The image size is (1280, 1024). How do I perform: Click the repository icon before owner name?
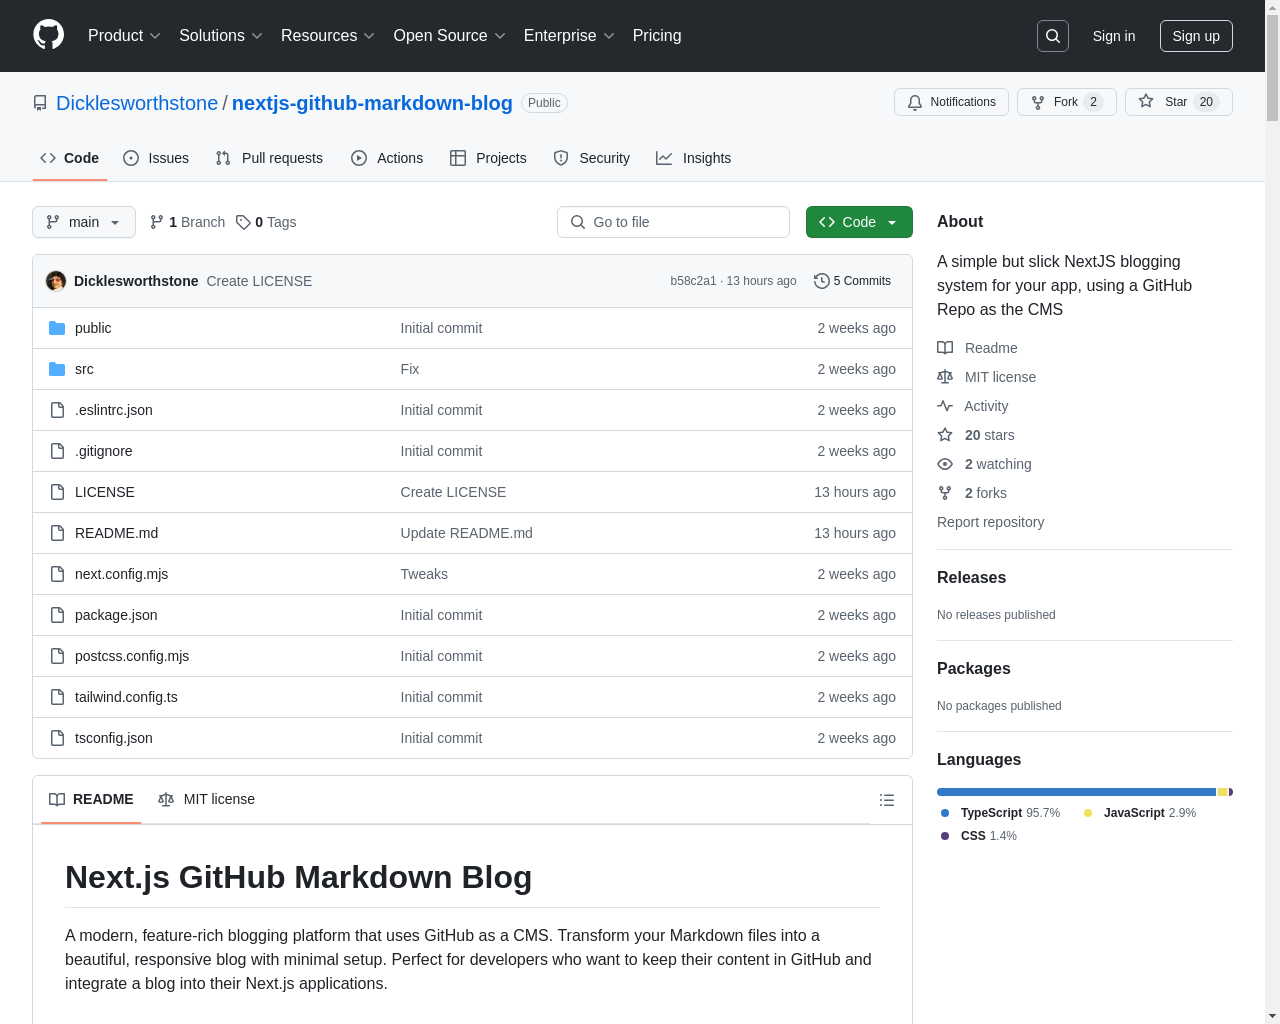point(40,103)
